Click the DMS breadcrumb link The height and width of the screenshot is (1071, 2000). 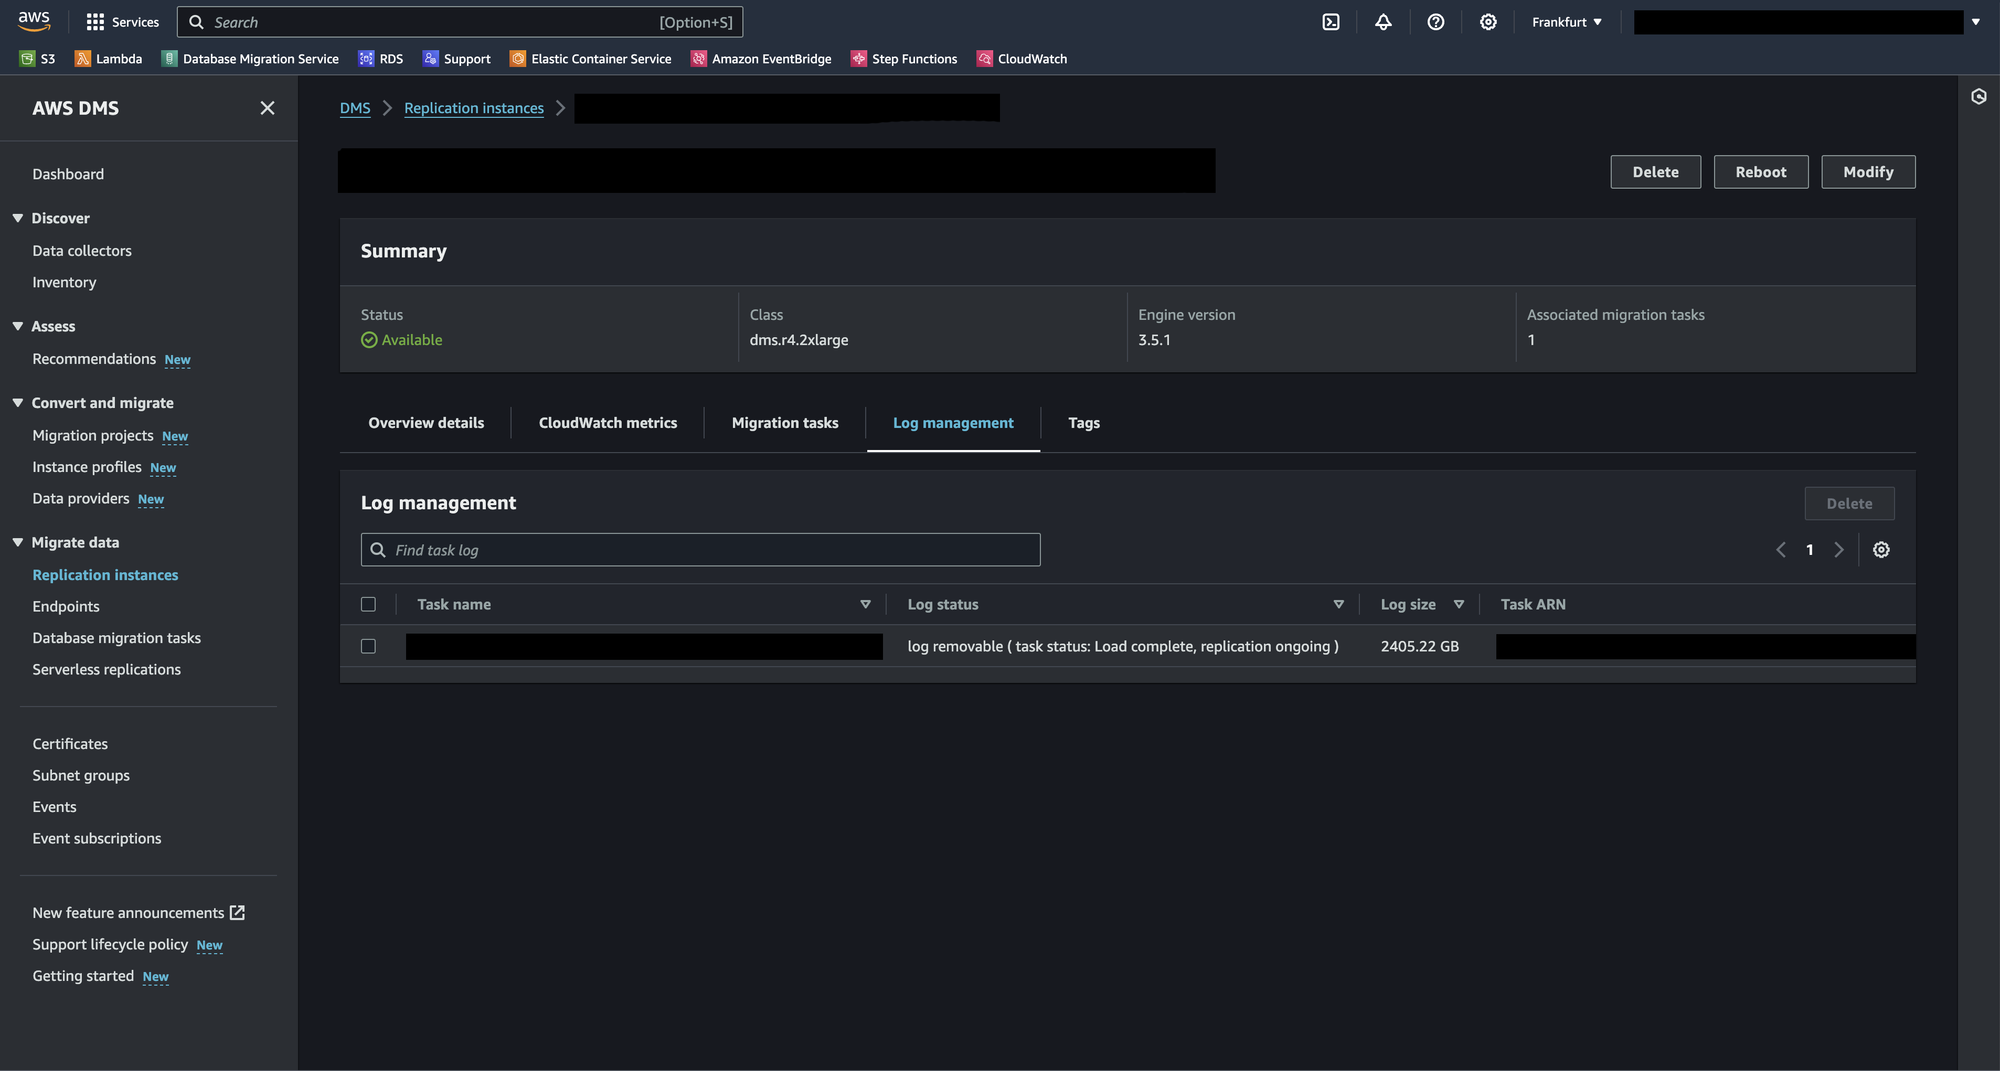355,108
